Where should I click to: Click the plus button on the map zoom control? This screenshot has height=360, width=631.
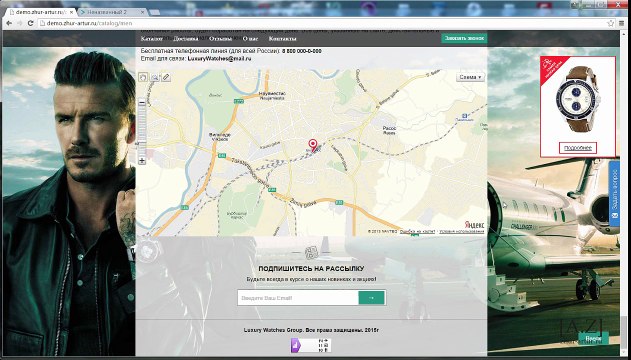pos(142,161)
